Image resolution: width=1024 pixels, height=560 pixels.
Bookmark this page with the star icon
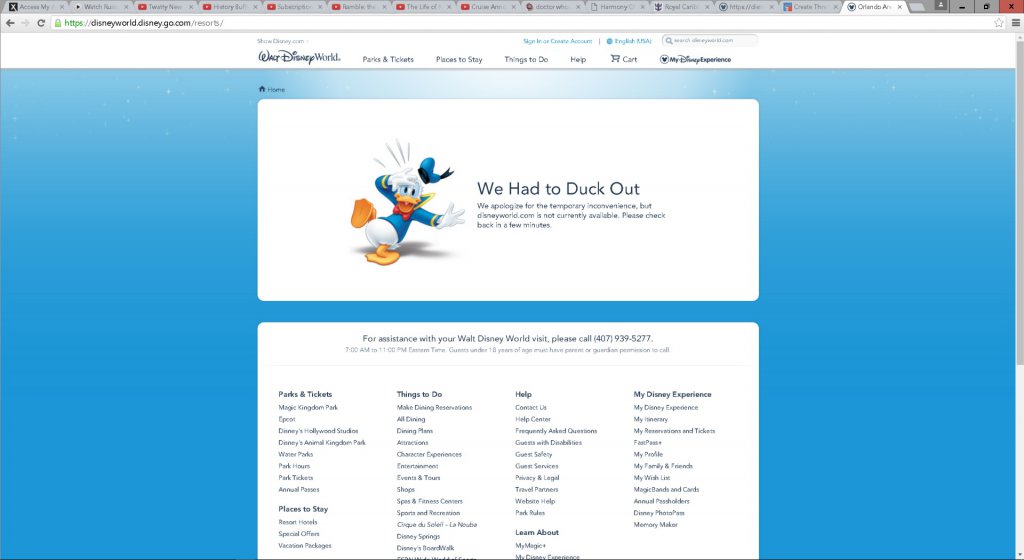click(999, 23)
